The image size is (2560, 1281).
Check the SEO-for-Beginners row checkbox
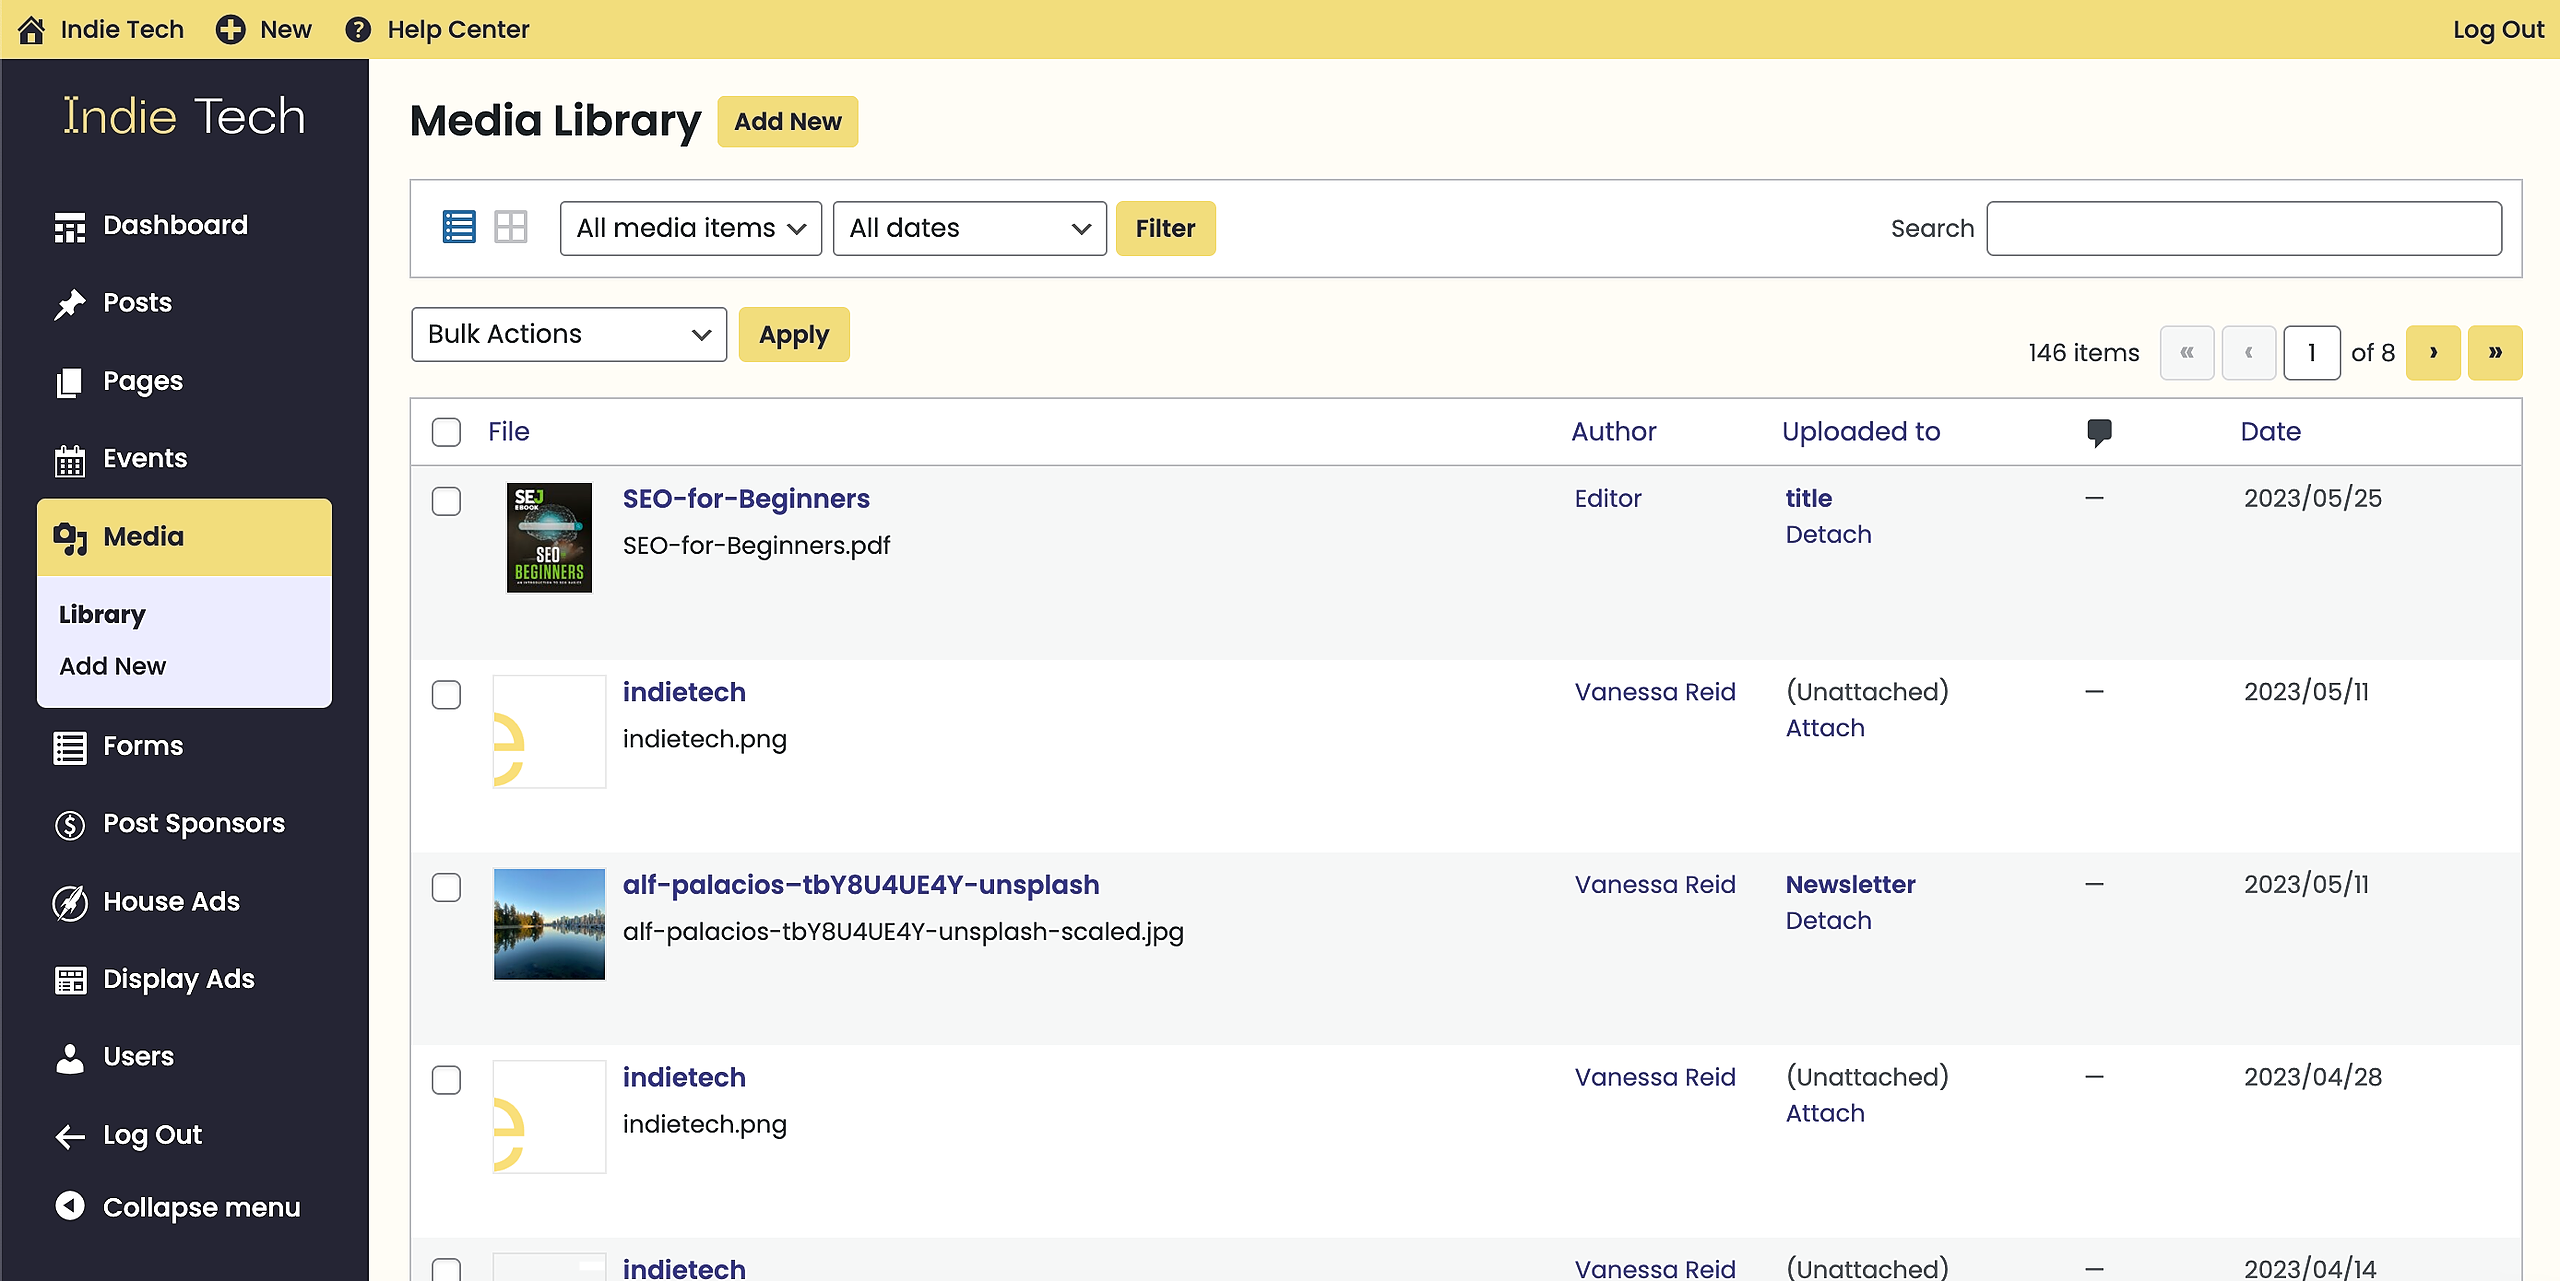pyautogui.click(x=446, y=501)
